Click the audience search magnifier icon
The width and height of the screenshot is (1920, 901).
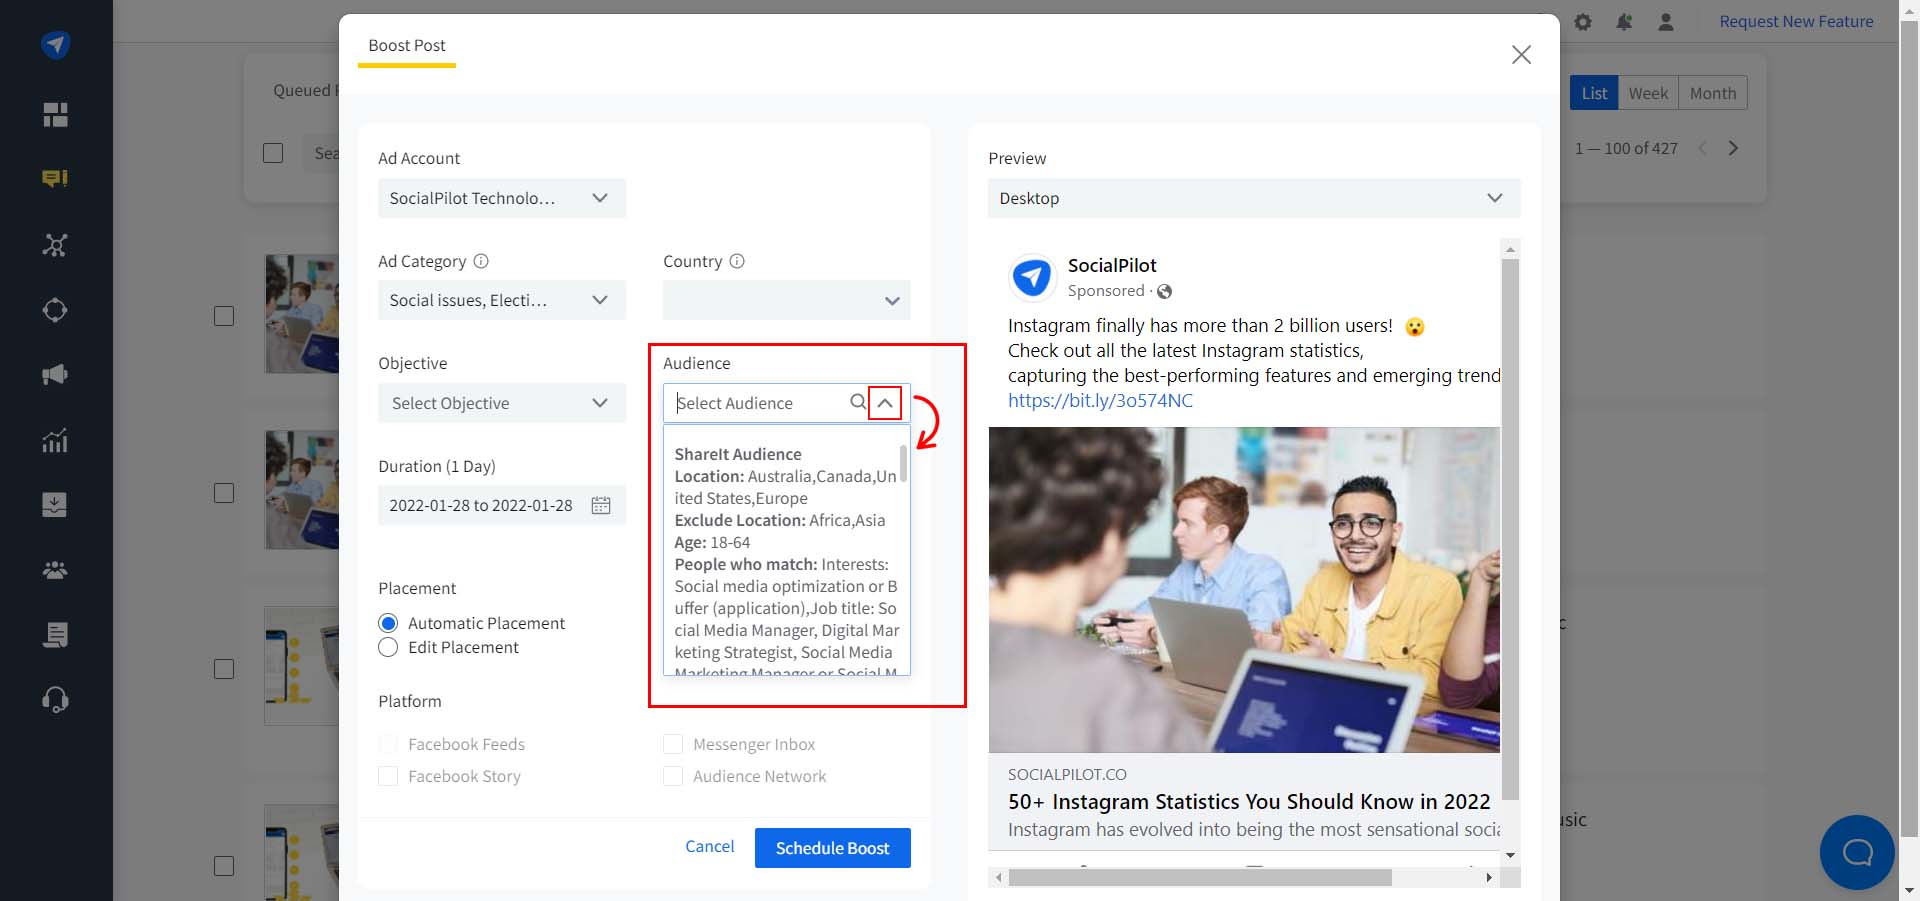click(858, 402)
